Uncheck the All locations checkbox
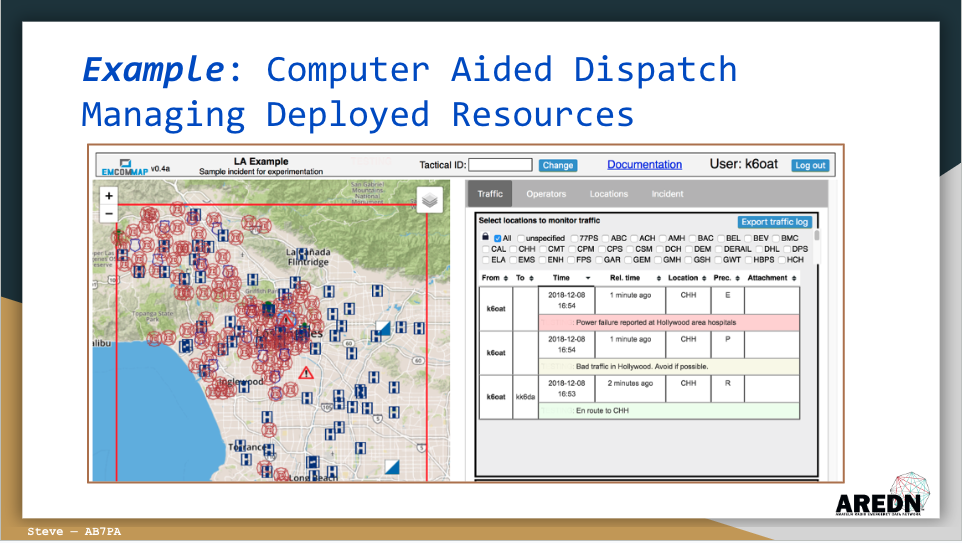The image size is (962, 543). pos(498,239)
